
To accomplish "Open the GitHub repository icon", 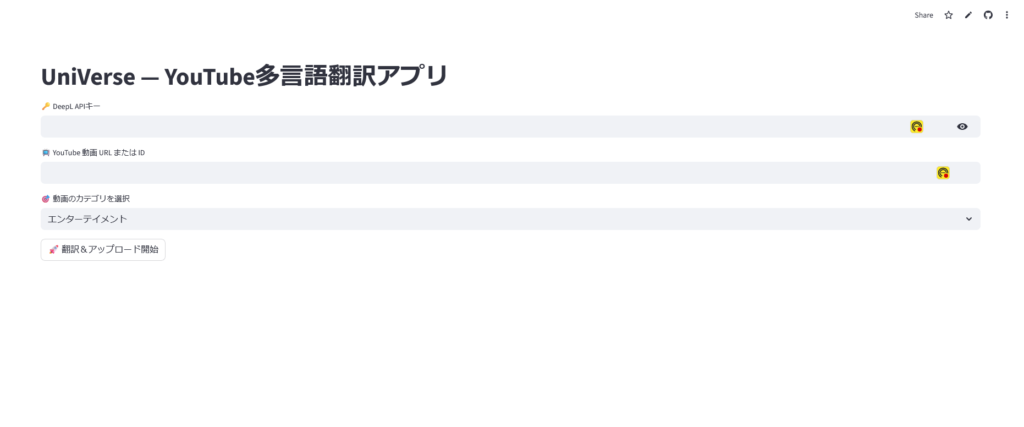I will pyautogui.click(x=988, y=15).
